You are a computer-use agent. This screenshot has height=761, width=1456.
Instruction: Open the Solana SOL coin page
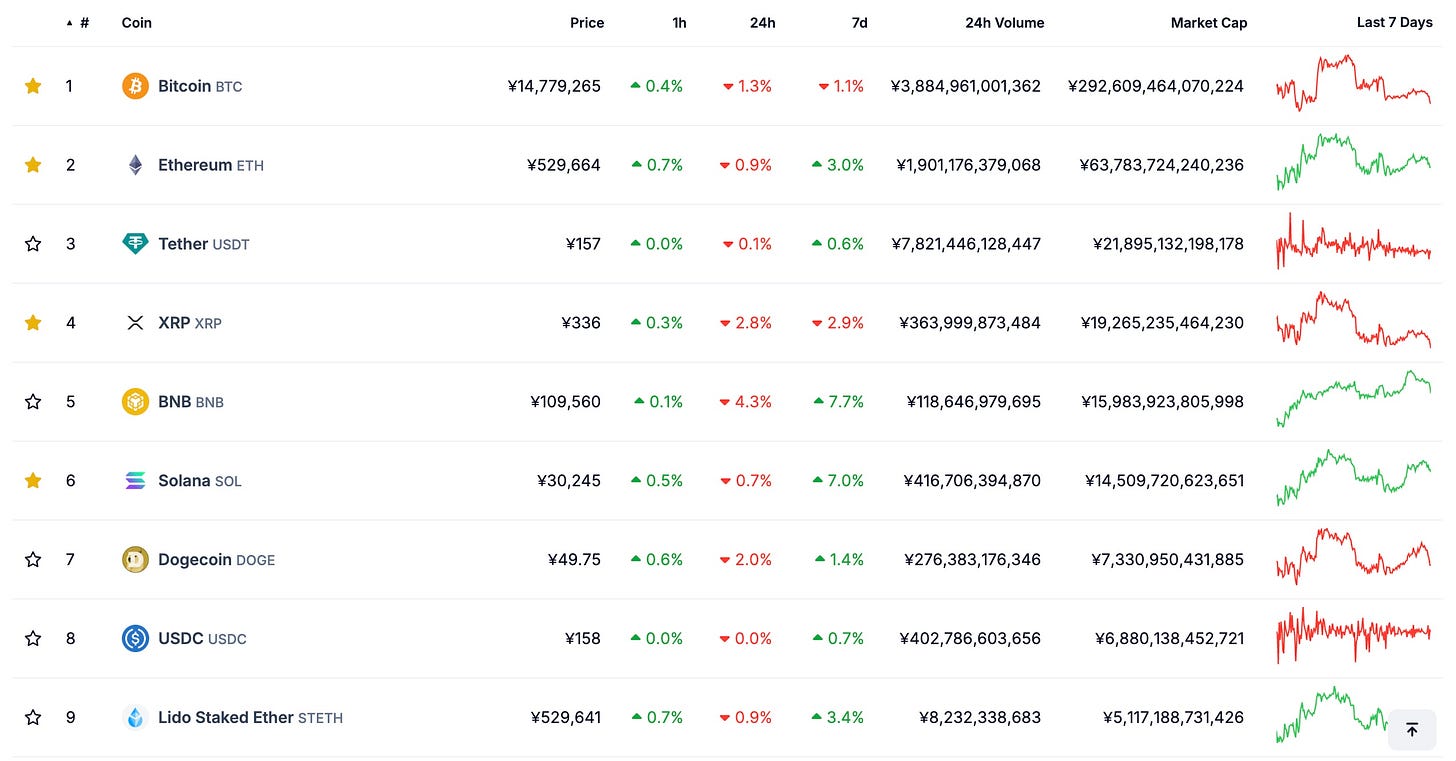200,481
